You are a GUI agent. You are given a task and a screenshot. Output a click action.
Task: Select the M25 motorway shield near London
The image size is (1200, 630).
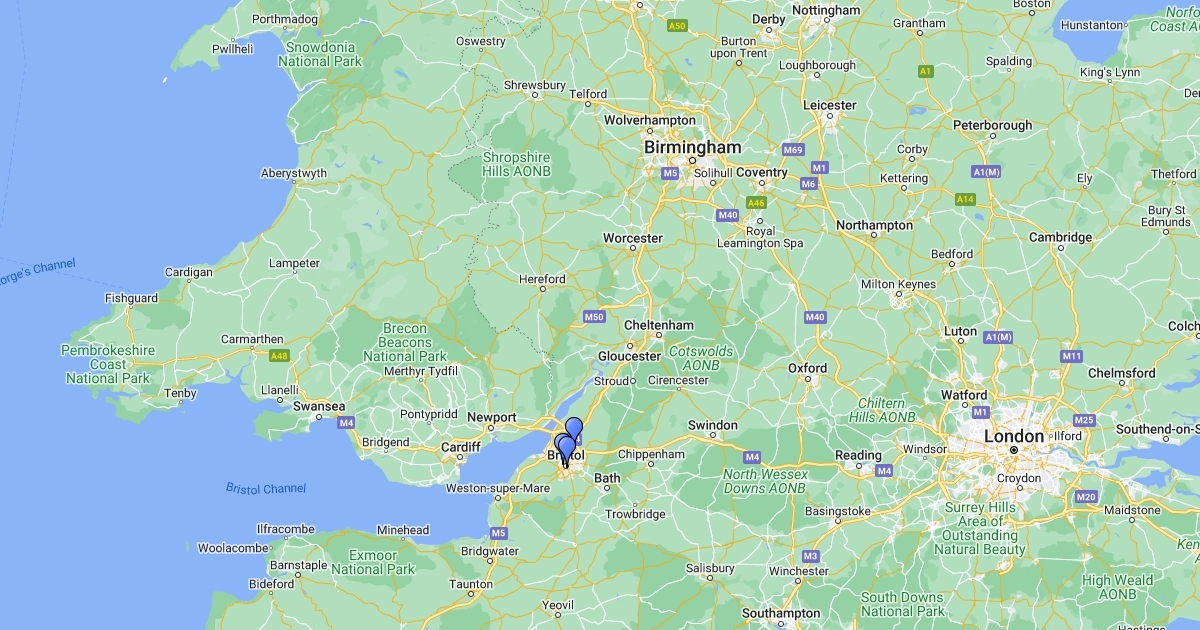(1083, 419)
